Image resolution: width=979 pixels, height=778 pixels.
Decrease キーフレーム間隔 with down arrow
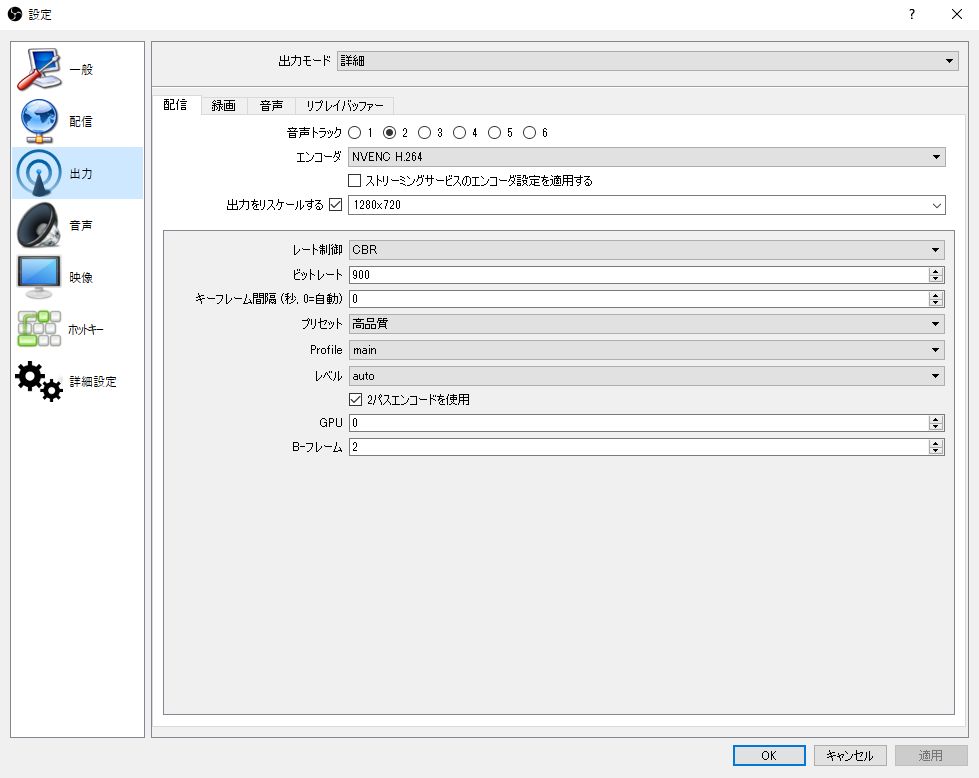coord(935,302)
